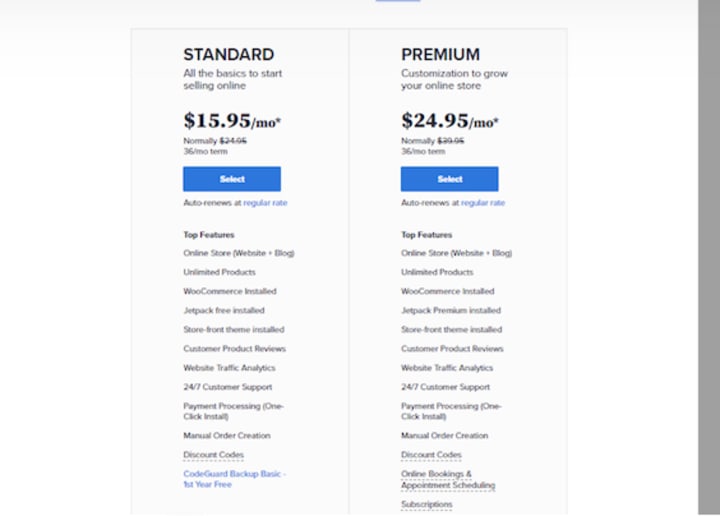Open regular rate link under Standard

point(265,203)
